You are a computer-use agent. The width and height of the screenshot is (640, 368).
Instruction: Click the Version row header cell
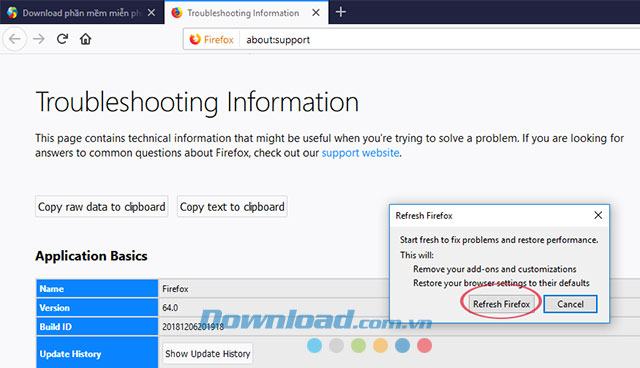[97, 308]
